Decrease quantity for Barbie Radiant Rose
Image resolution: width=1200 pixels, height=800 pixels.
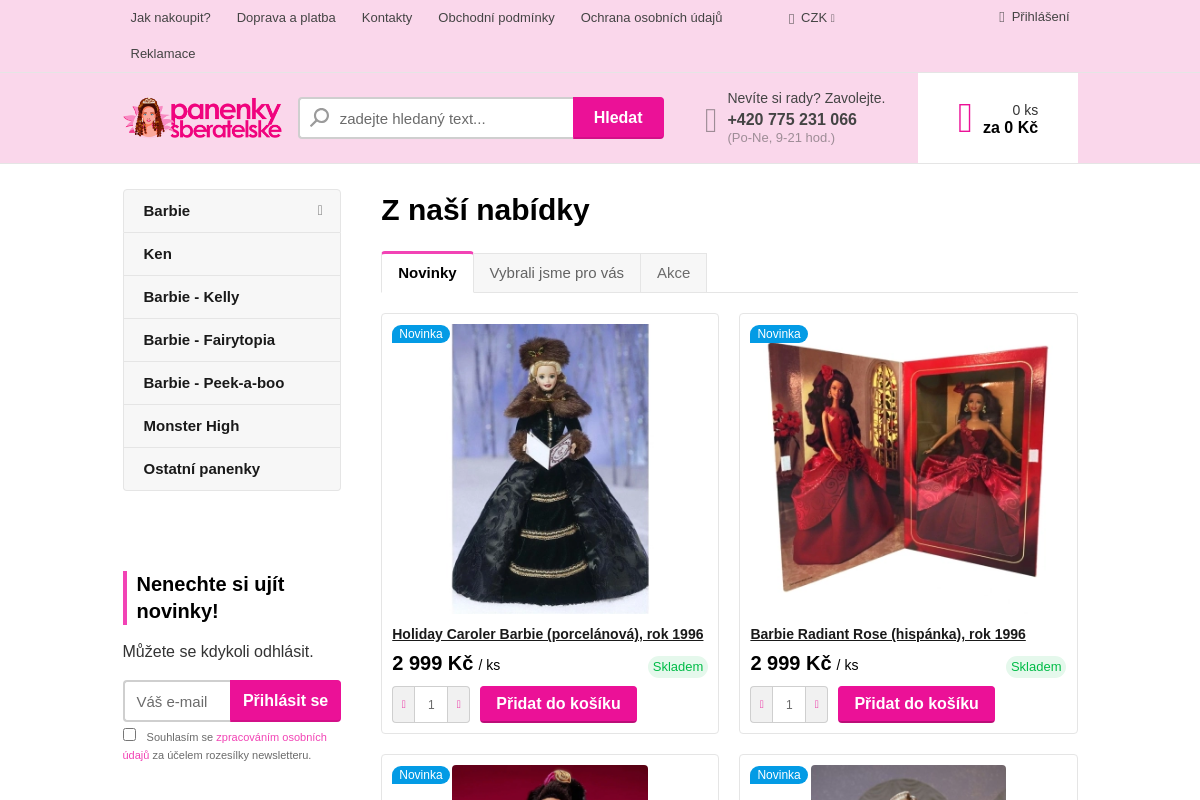(x=762, y=704)
